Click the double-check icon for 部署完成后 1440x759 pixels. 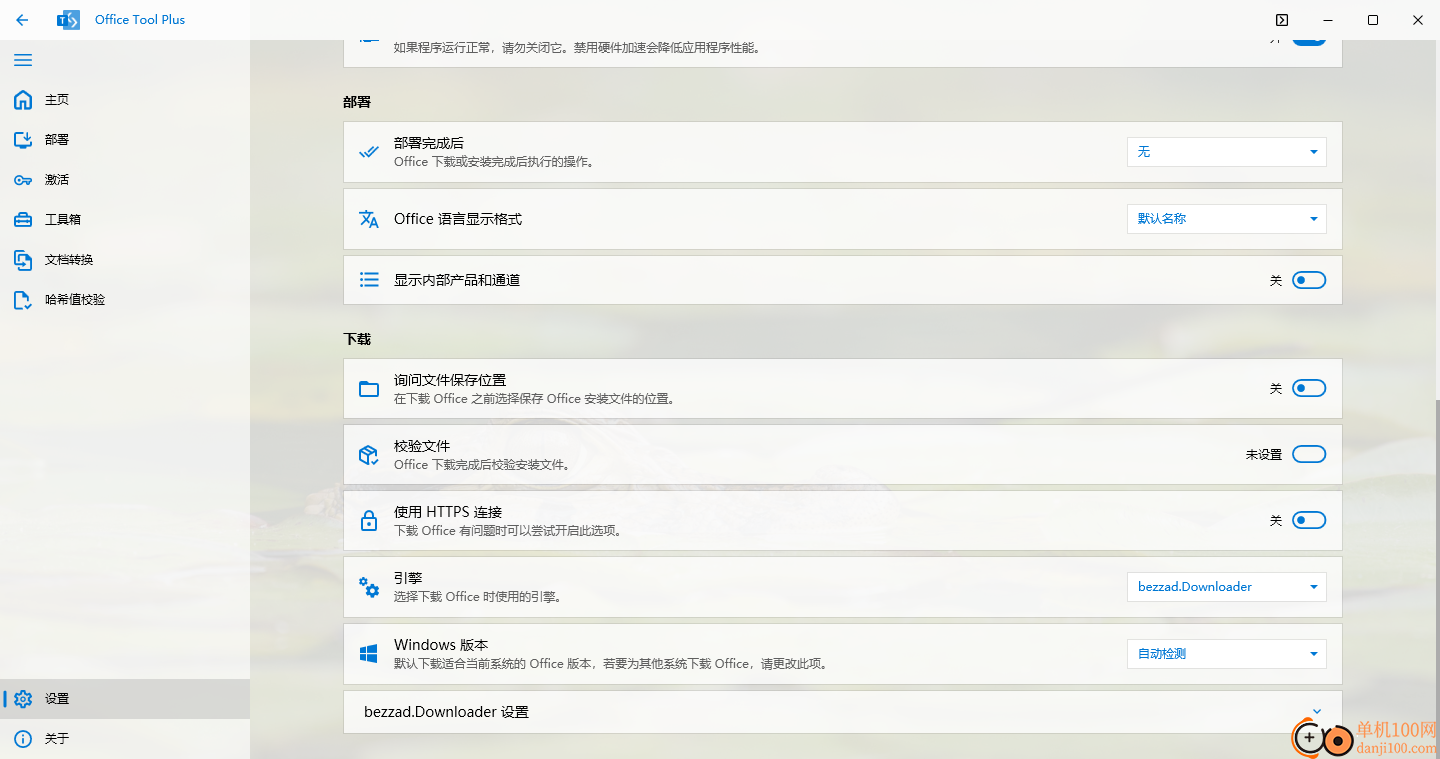click(x=369, y=152)
